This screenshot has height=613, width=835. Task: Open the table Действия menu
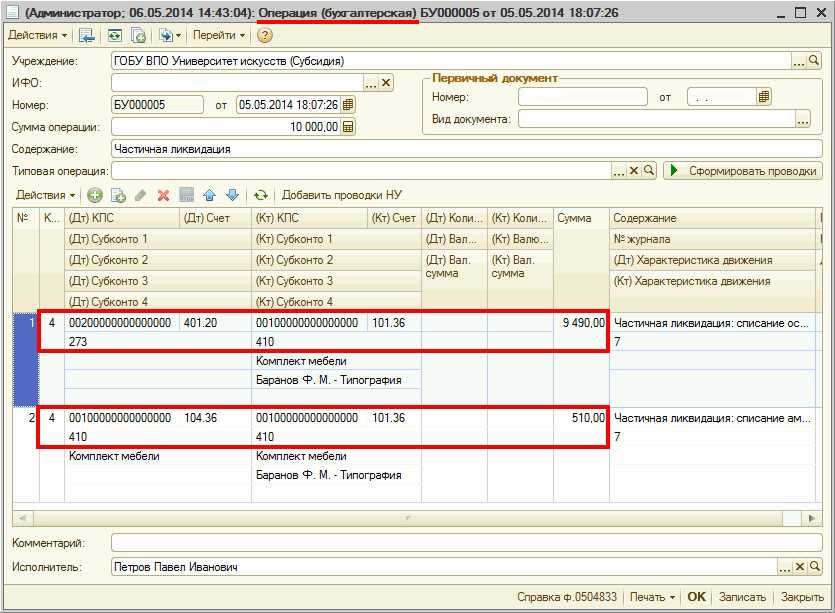coord(45,195)
